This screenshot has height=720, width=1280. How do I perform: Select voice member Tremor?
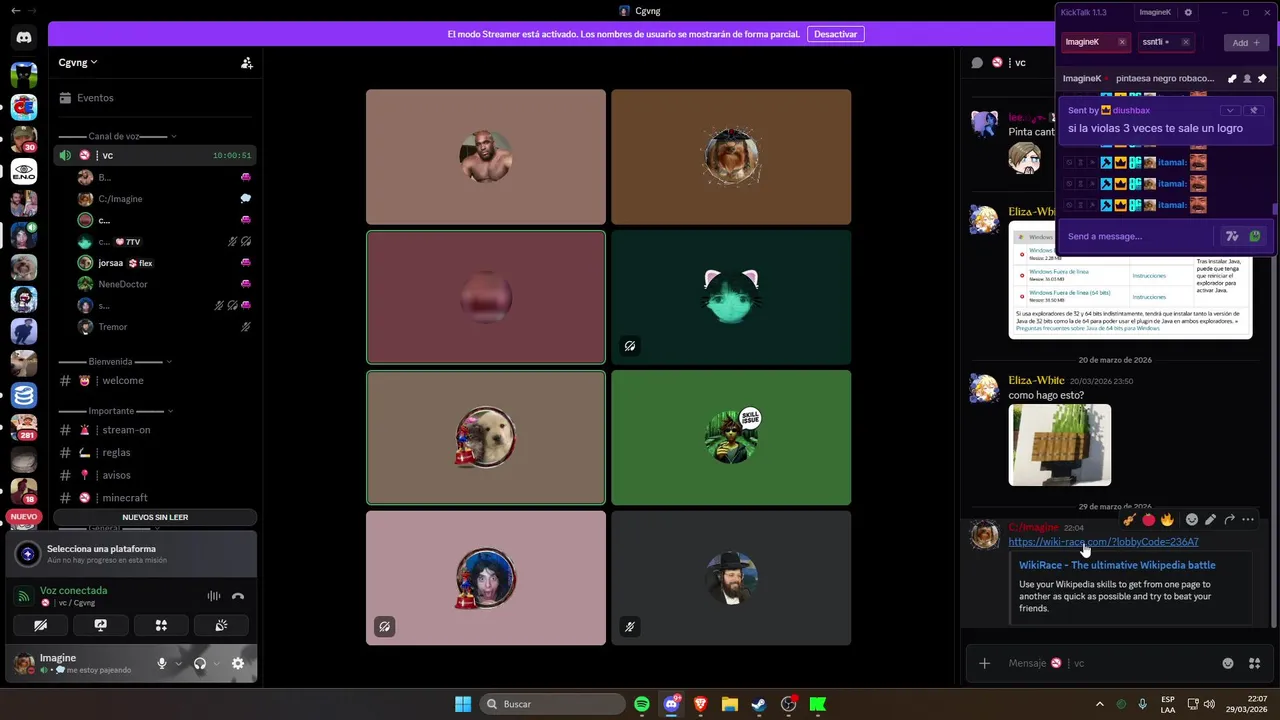pyautogui.click(x=163, y=327)
